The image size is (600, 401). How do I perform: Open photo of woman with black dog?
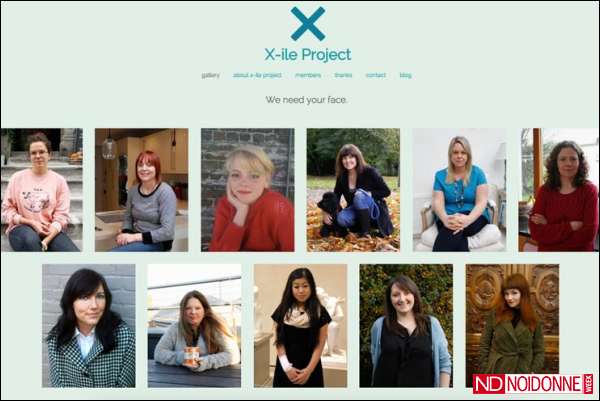353,190
